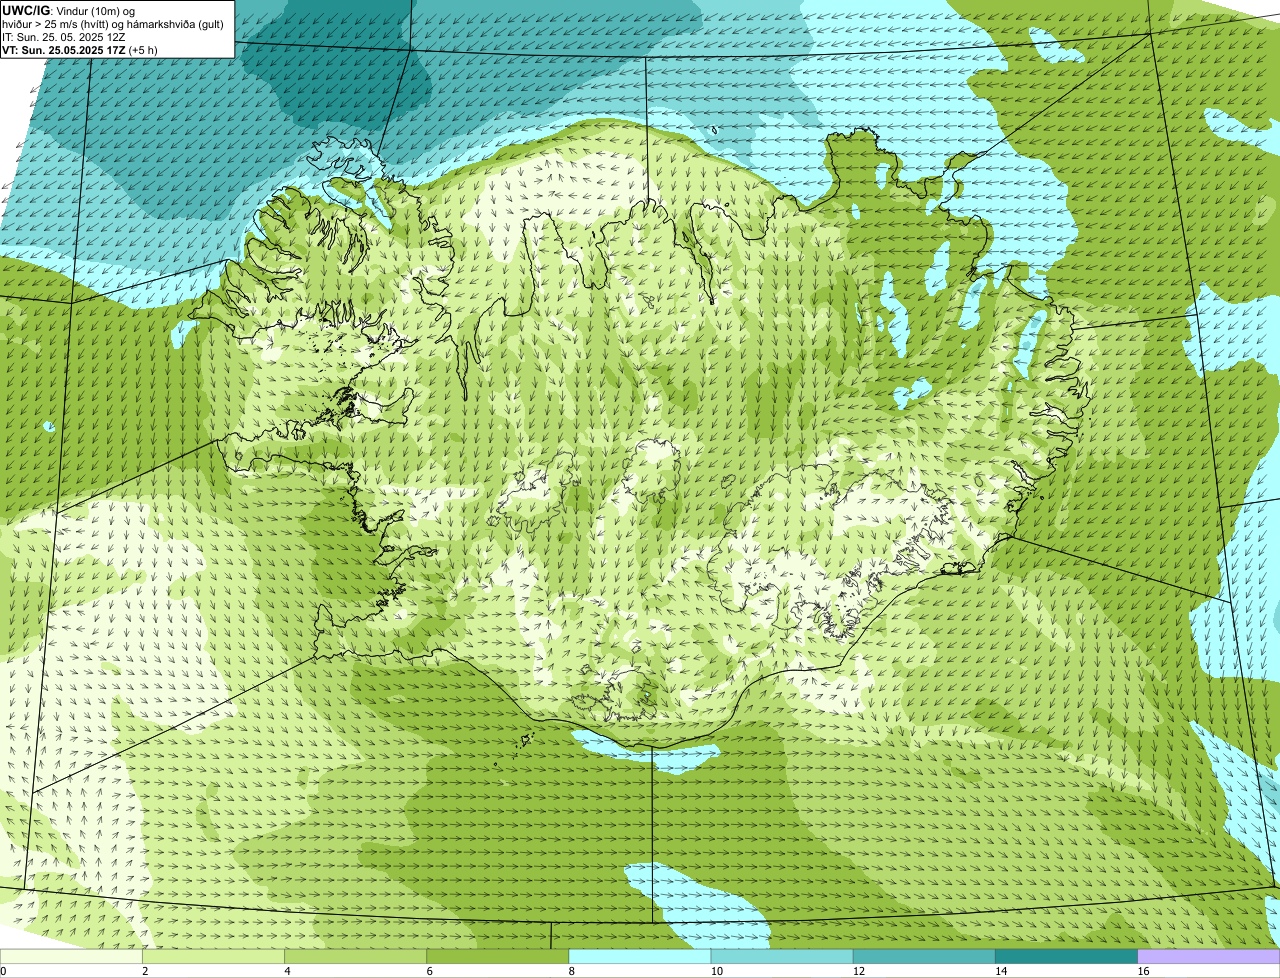This screenshot has width=1280, height=978.
Task: Click the IT: Sun. 25.05.2025 12Z line
Action: pos(64,37)
